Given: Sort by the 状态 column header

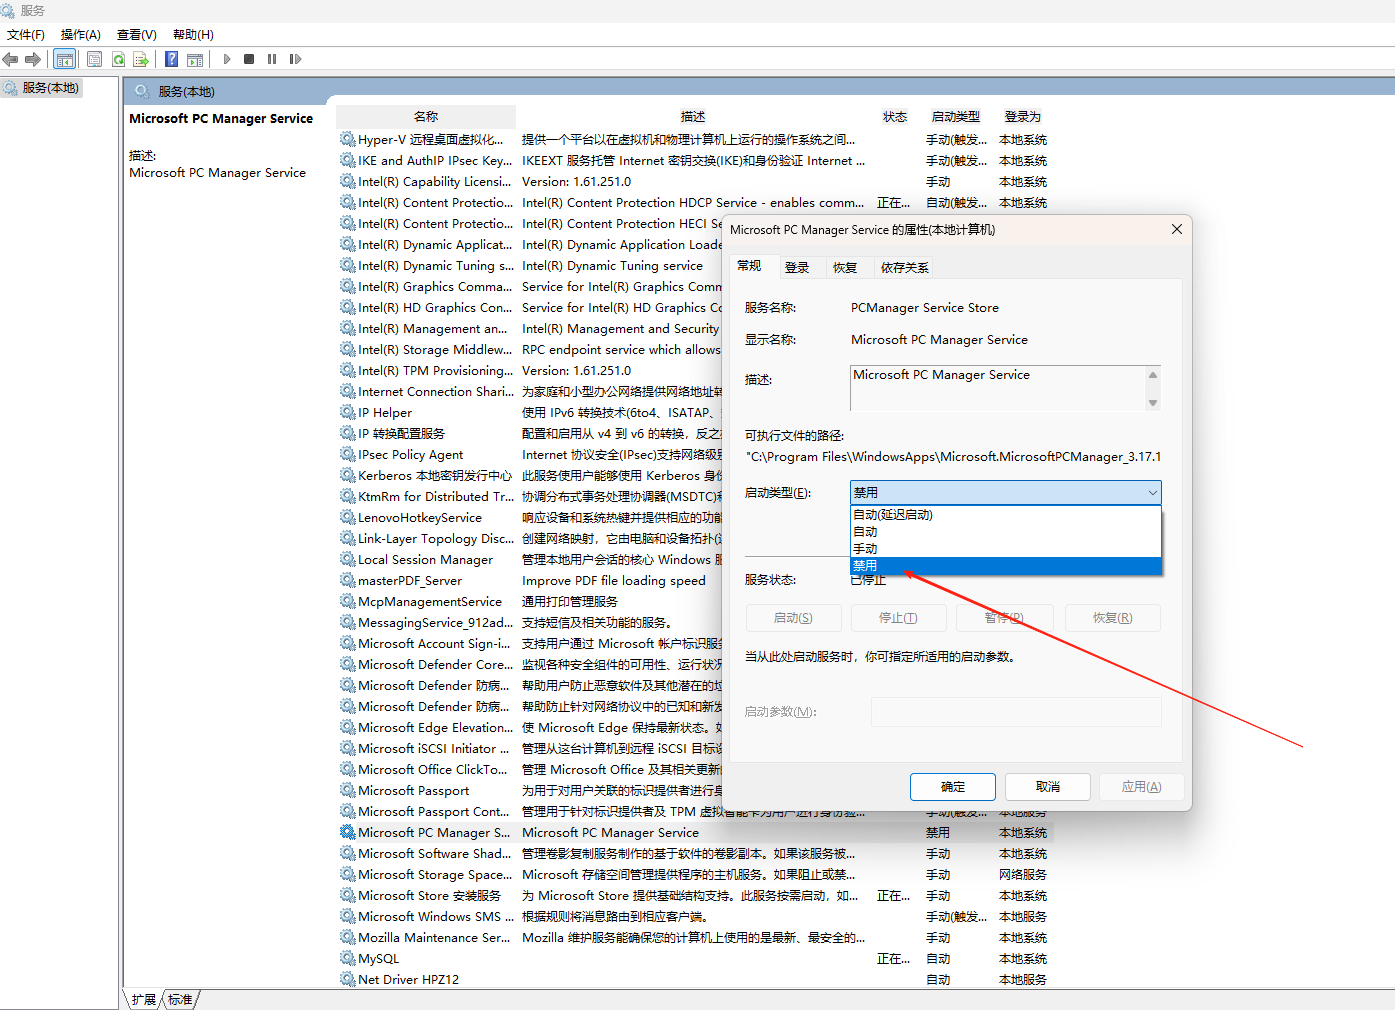Looking at the screenshot, I should (895, 116).
